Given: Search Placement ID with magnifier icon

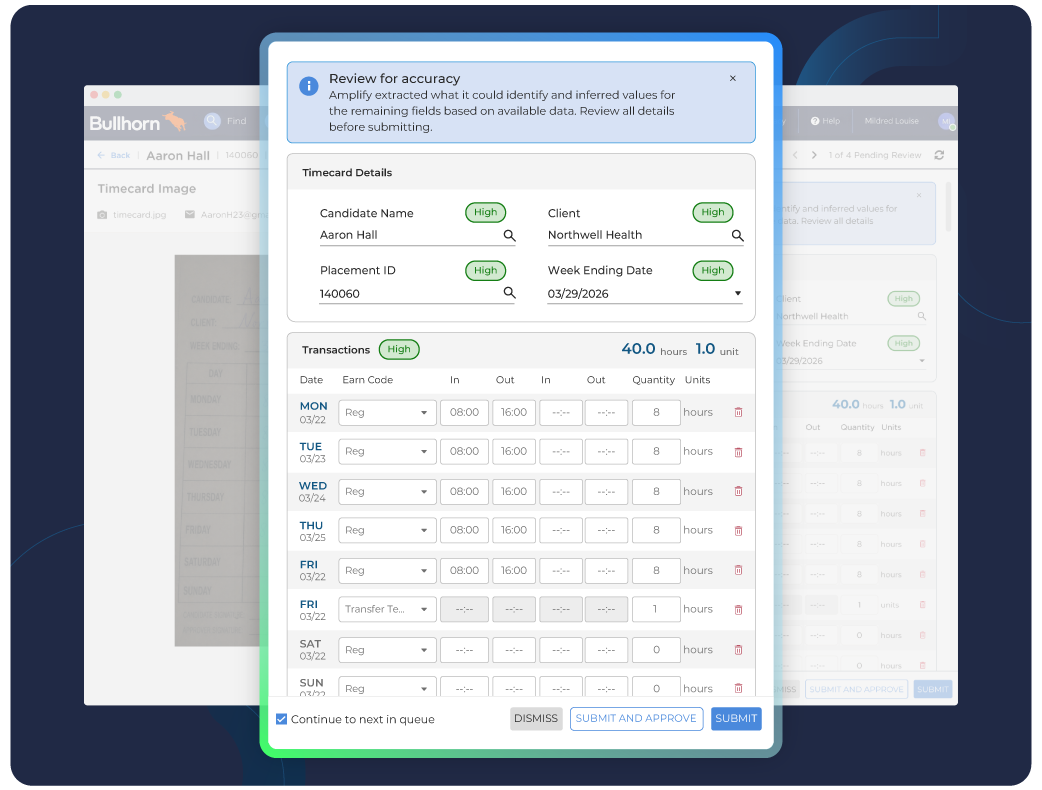Looking at the screenshot, I should tap(510, 292).
